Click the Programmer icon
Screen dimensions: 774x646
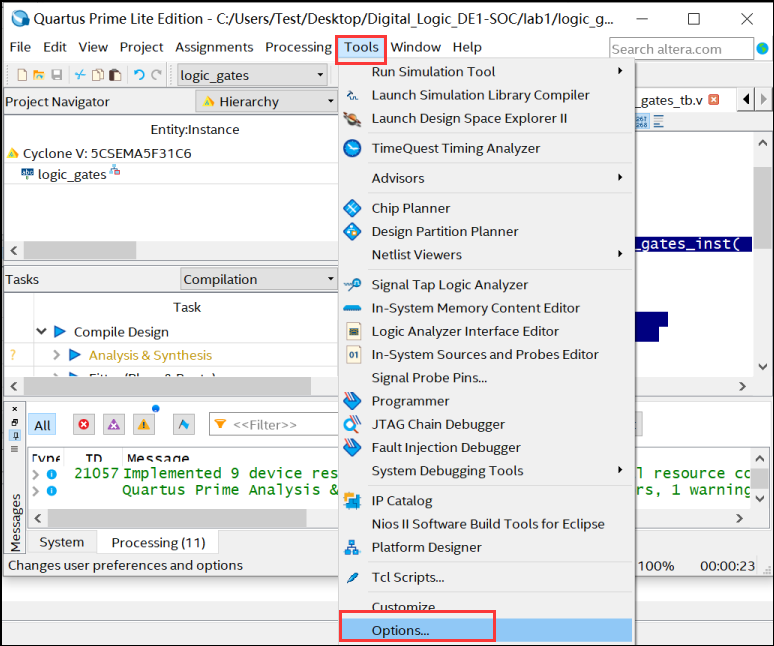[352, 401]
